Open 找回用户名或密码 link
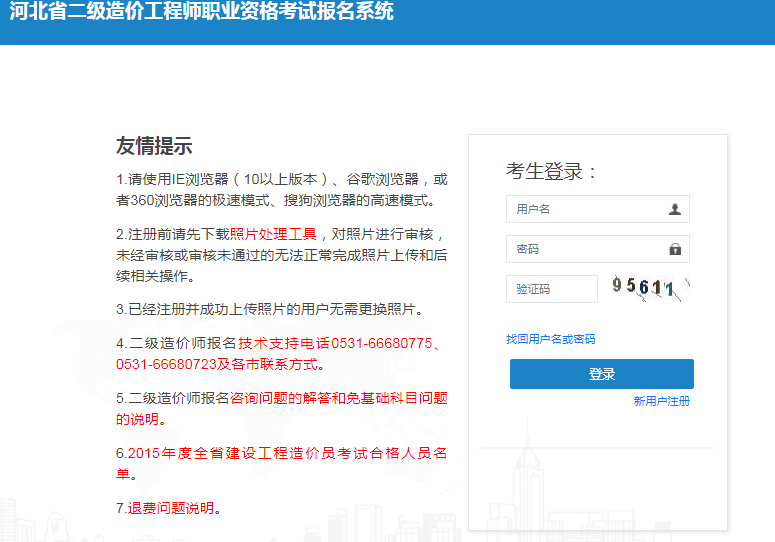The image size is (775, 542). click(551, 339)
